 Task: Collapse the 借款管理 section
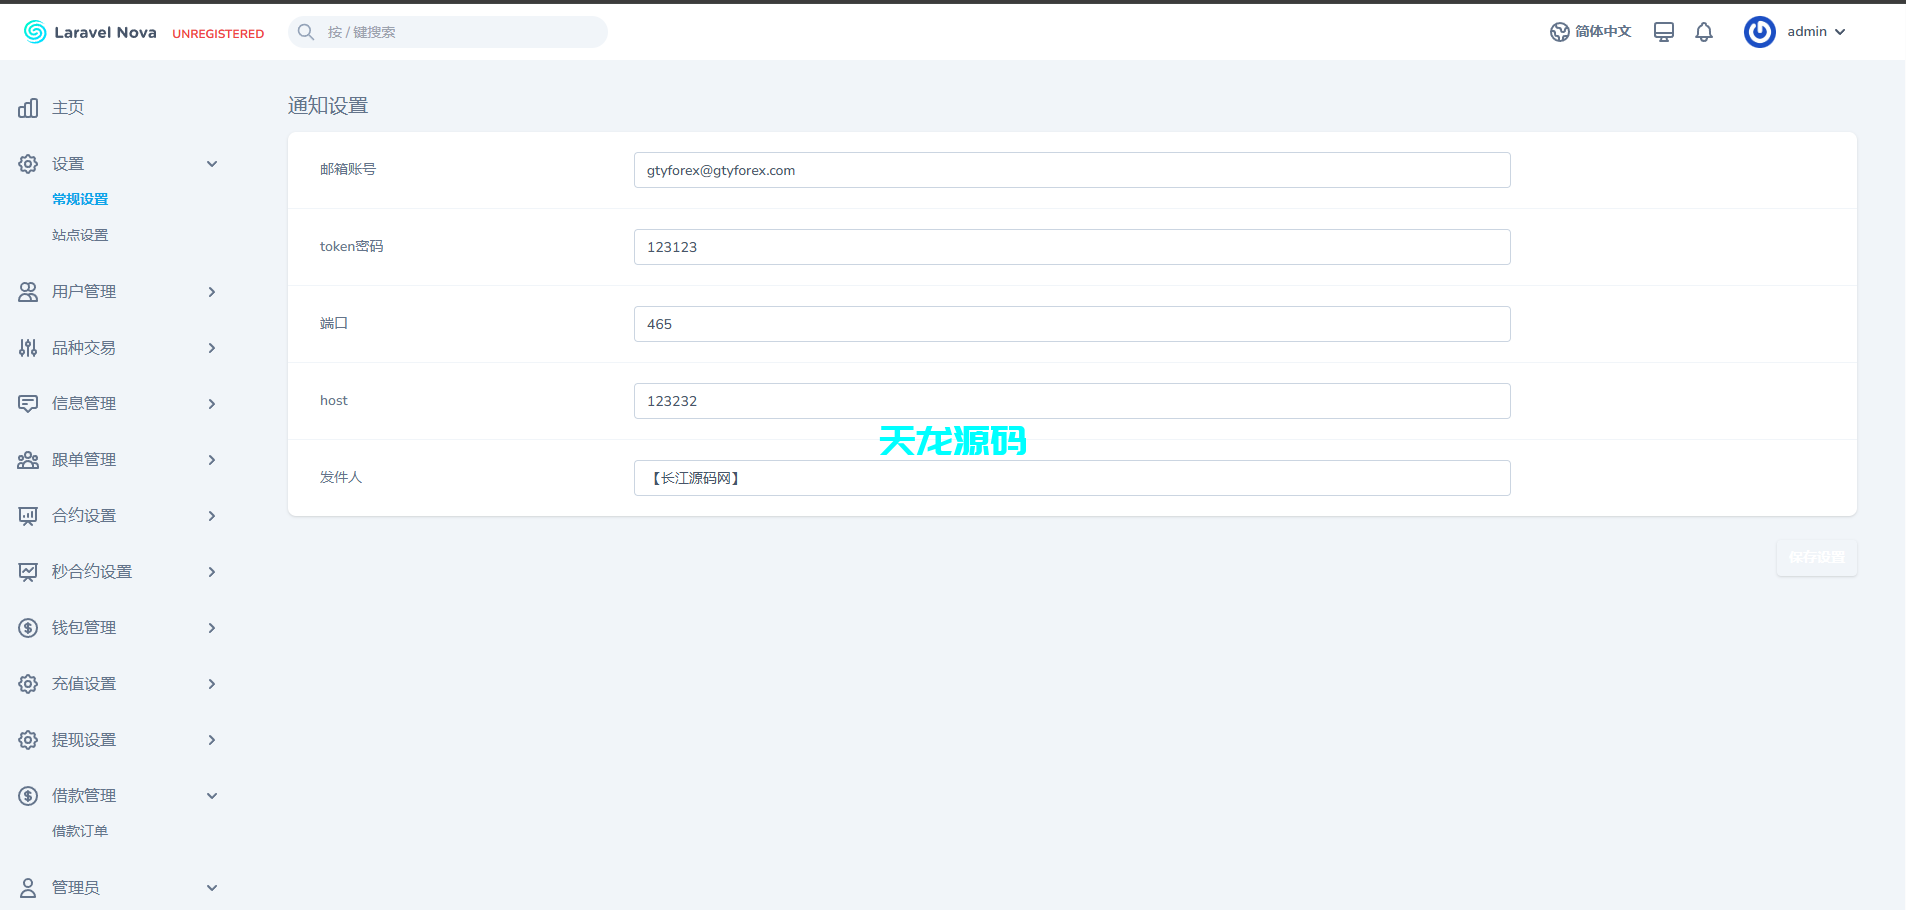[x=211, y=795]
